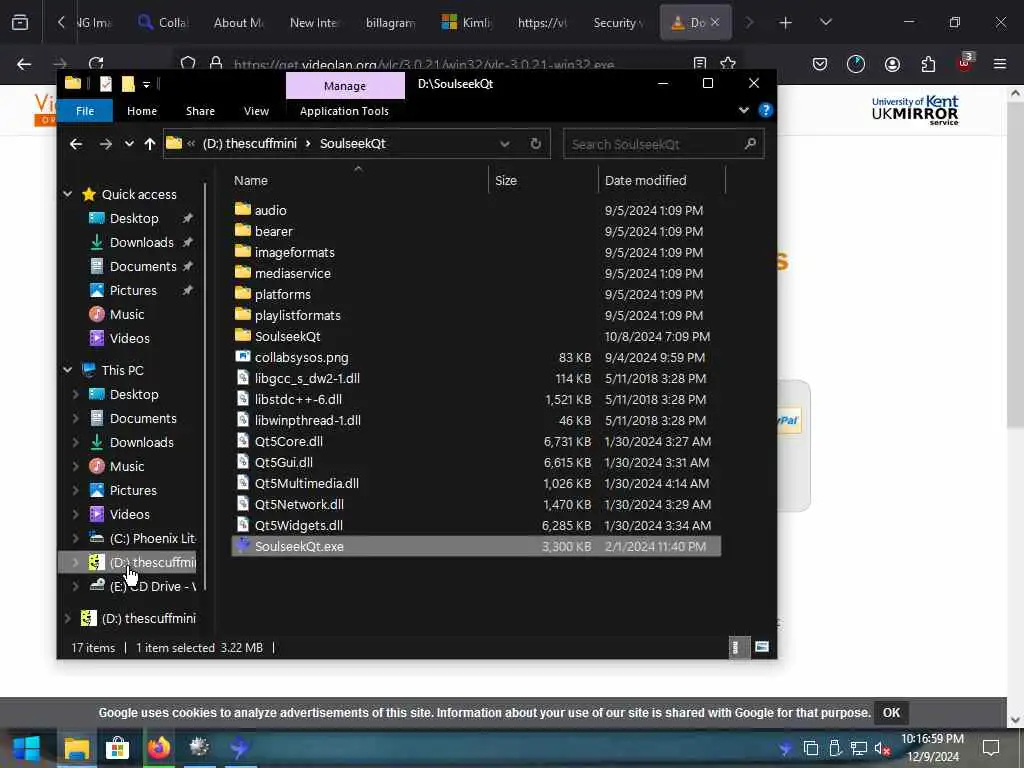Open Quick Access Toolbar customize dropdown
Viewport: 1024px width, 768px height.
tap(146, 84)
